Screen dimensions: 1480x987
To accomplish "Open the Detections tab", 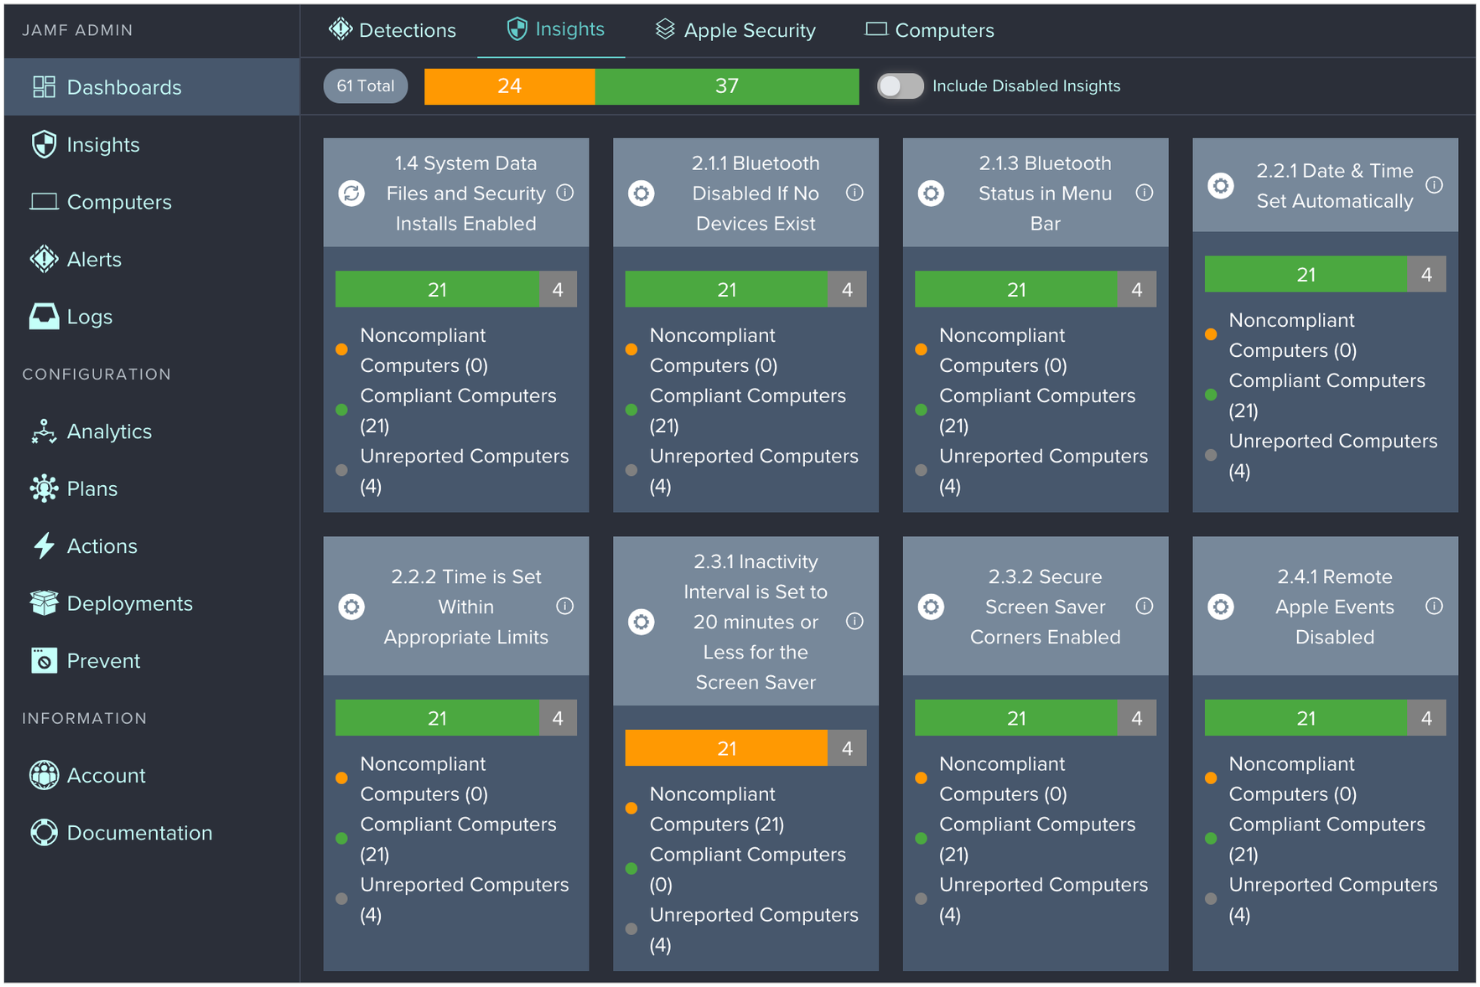I will (393, 30).
